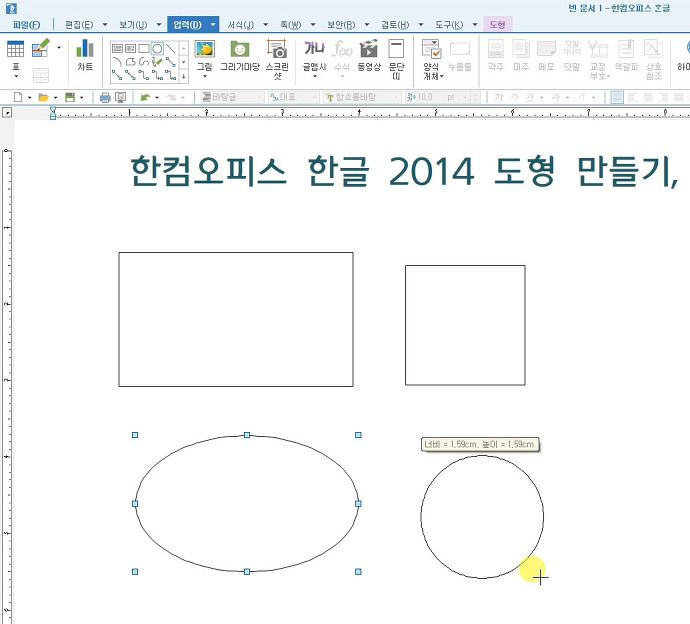This screenshot has height=624, width=690.
Task: Click the new document icon
Action: [18, 97]
